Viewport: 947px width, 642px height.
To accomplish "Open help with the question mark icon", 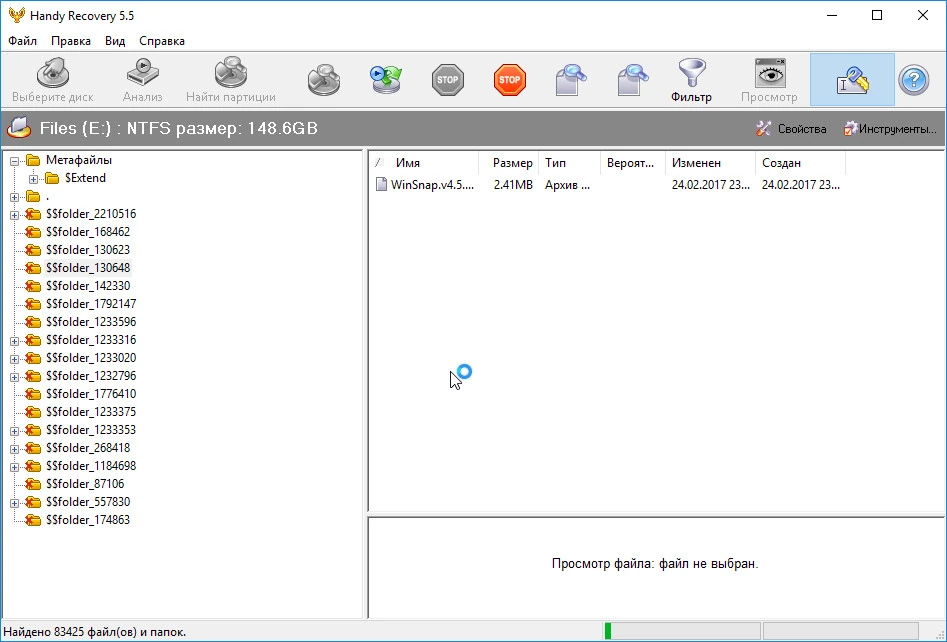I will pyautogui.click(x=914, y=80).
